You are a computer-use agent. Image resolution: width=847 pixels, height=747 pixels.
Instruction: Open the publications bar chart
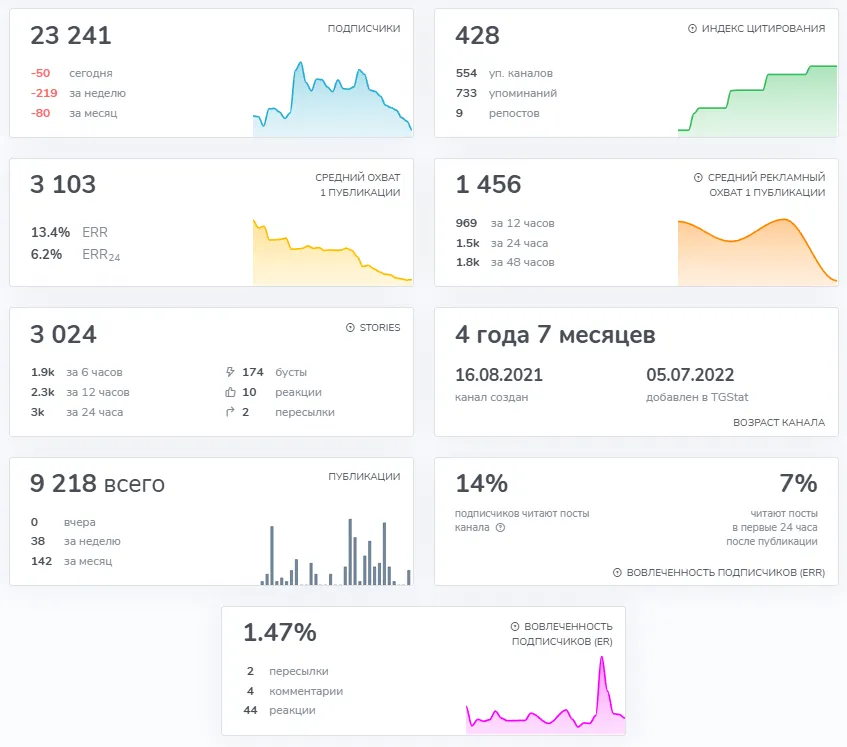click(335, 552)
